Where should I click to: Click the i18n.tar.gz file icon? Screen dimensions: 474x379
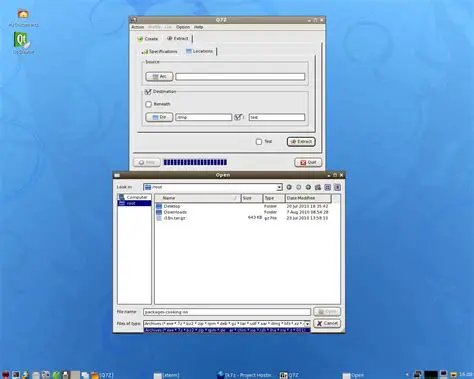coord(159,218)
